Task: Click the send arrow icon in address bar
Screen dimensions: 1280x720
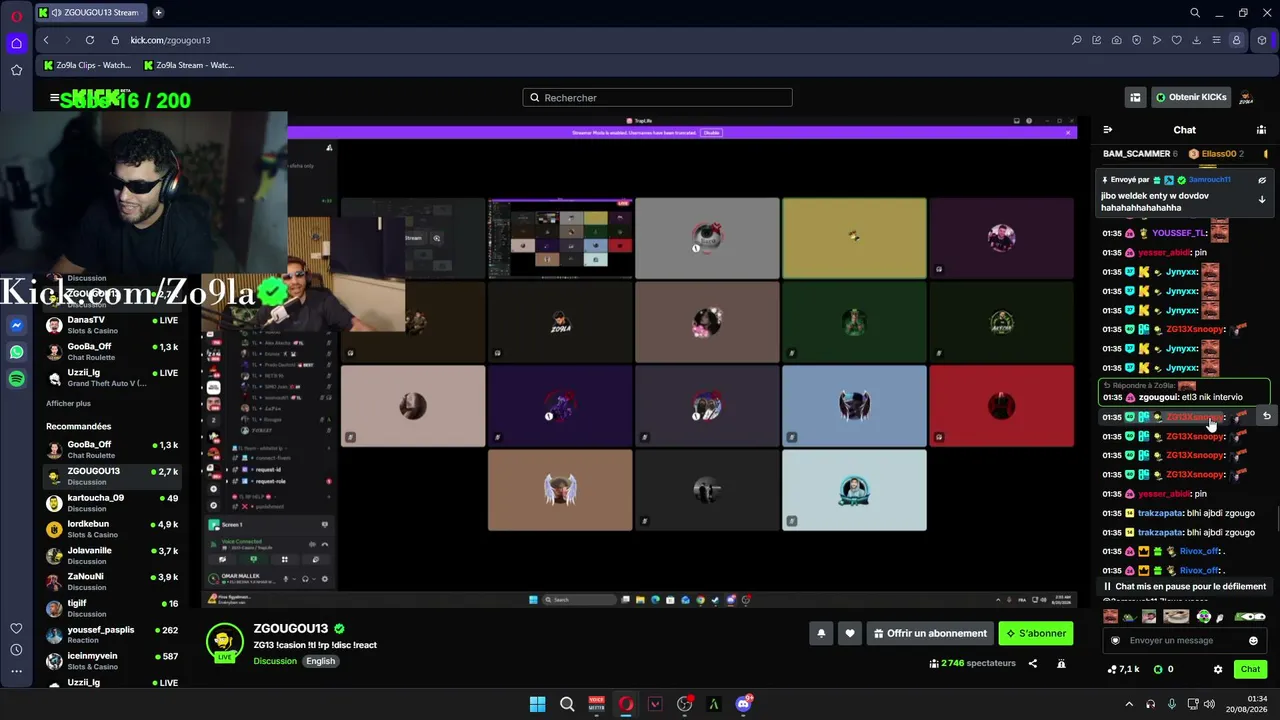Action: pyautogui.click(x=1156, y=40)
